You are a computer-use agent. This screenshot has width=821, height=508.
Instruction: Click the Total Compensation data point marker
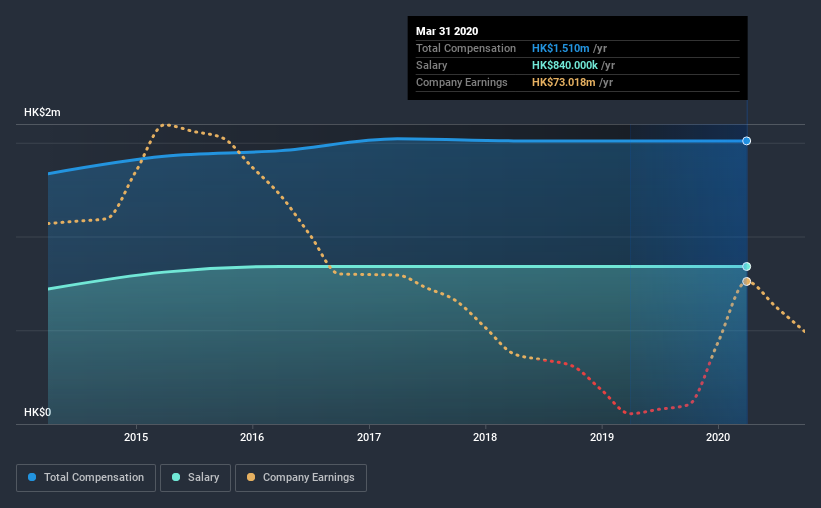747,141
